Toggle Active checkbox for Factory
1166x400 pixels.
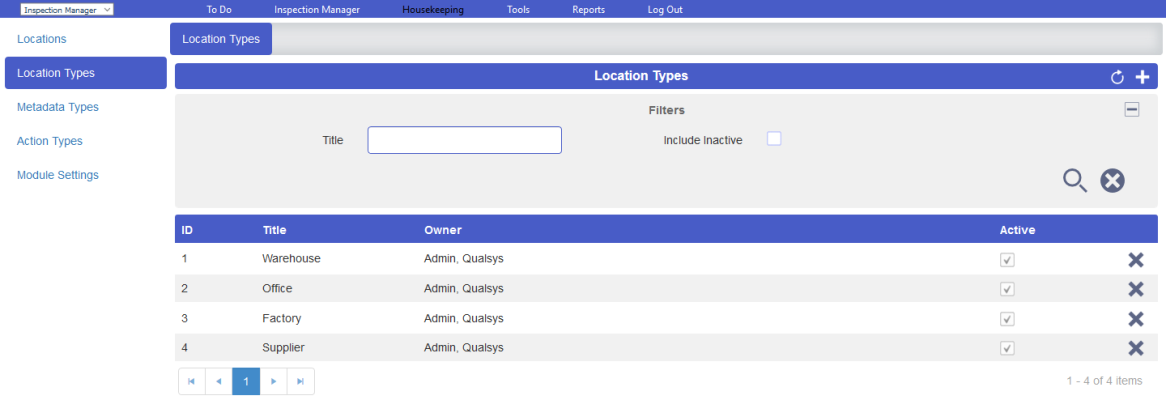[x=1008, y=319]
